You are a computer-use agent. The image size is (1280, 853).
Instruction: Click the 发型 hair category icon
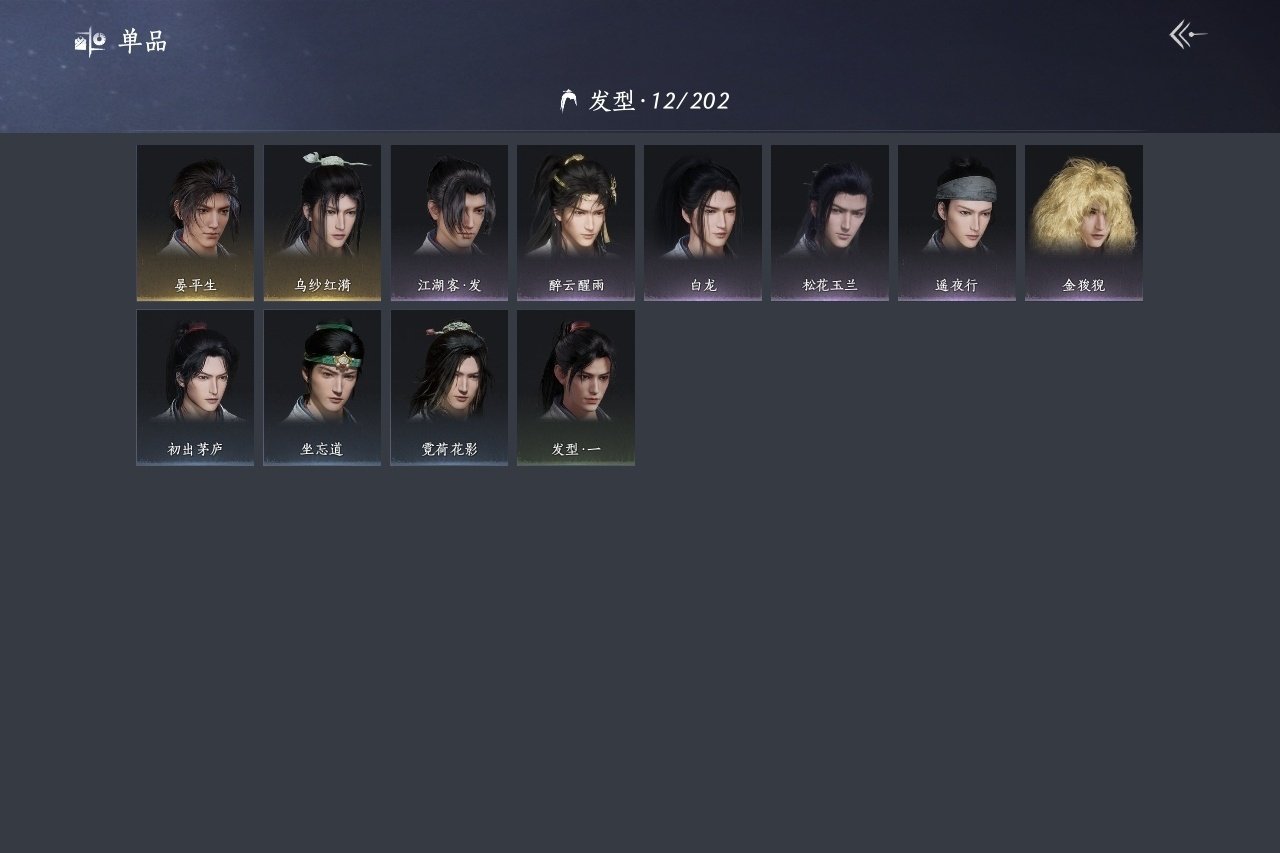(569, 101)
